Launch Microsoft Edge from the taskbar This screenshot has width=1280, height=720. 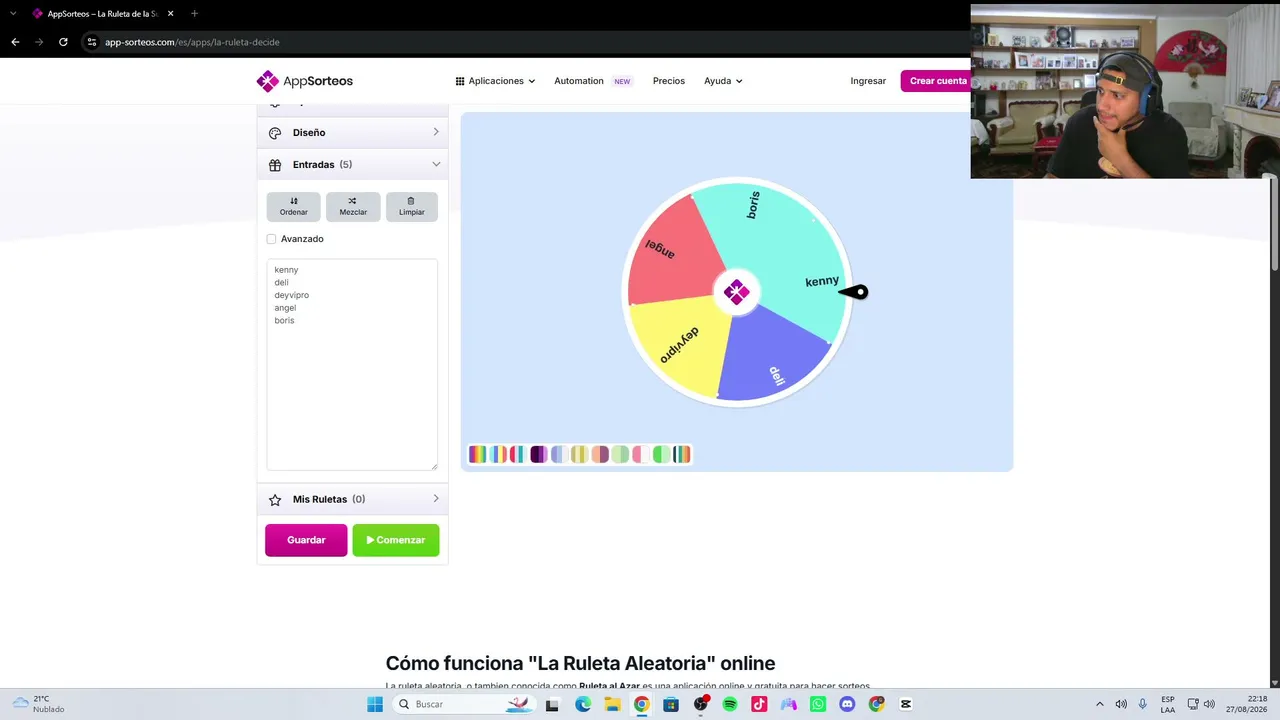[583, 704]
